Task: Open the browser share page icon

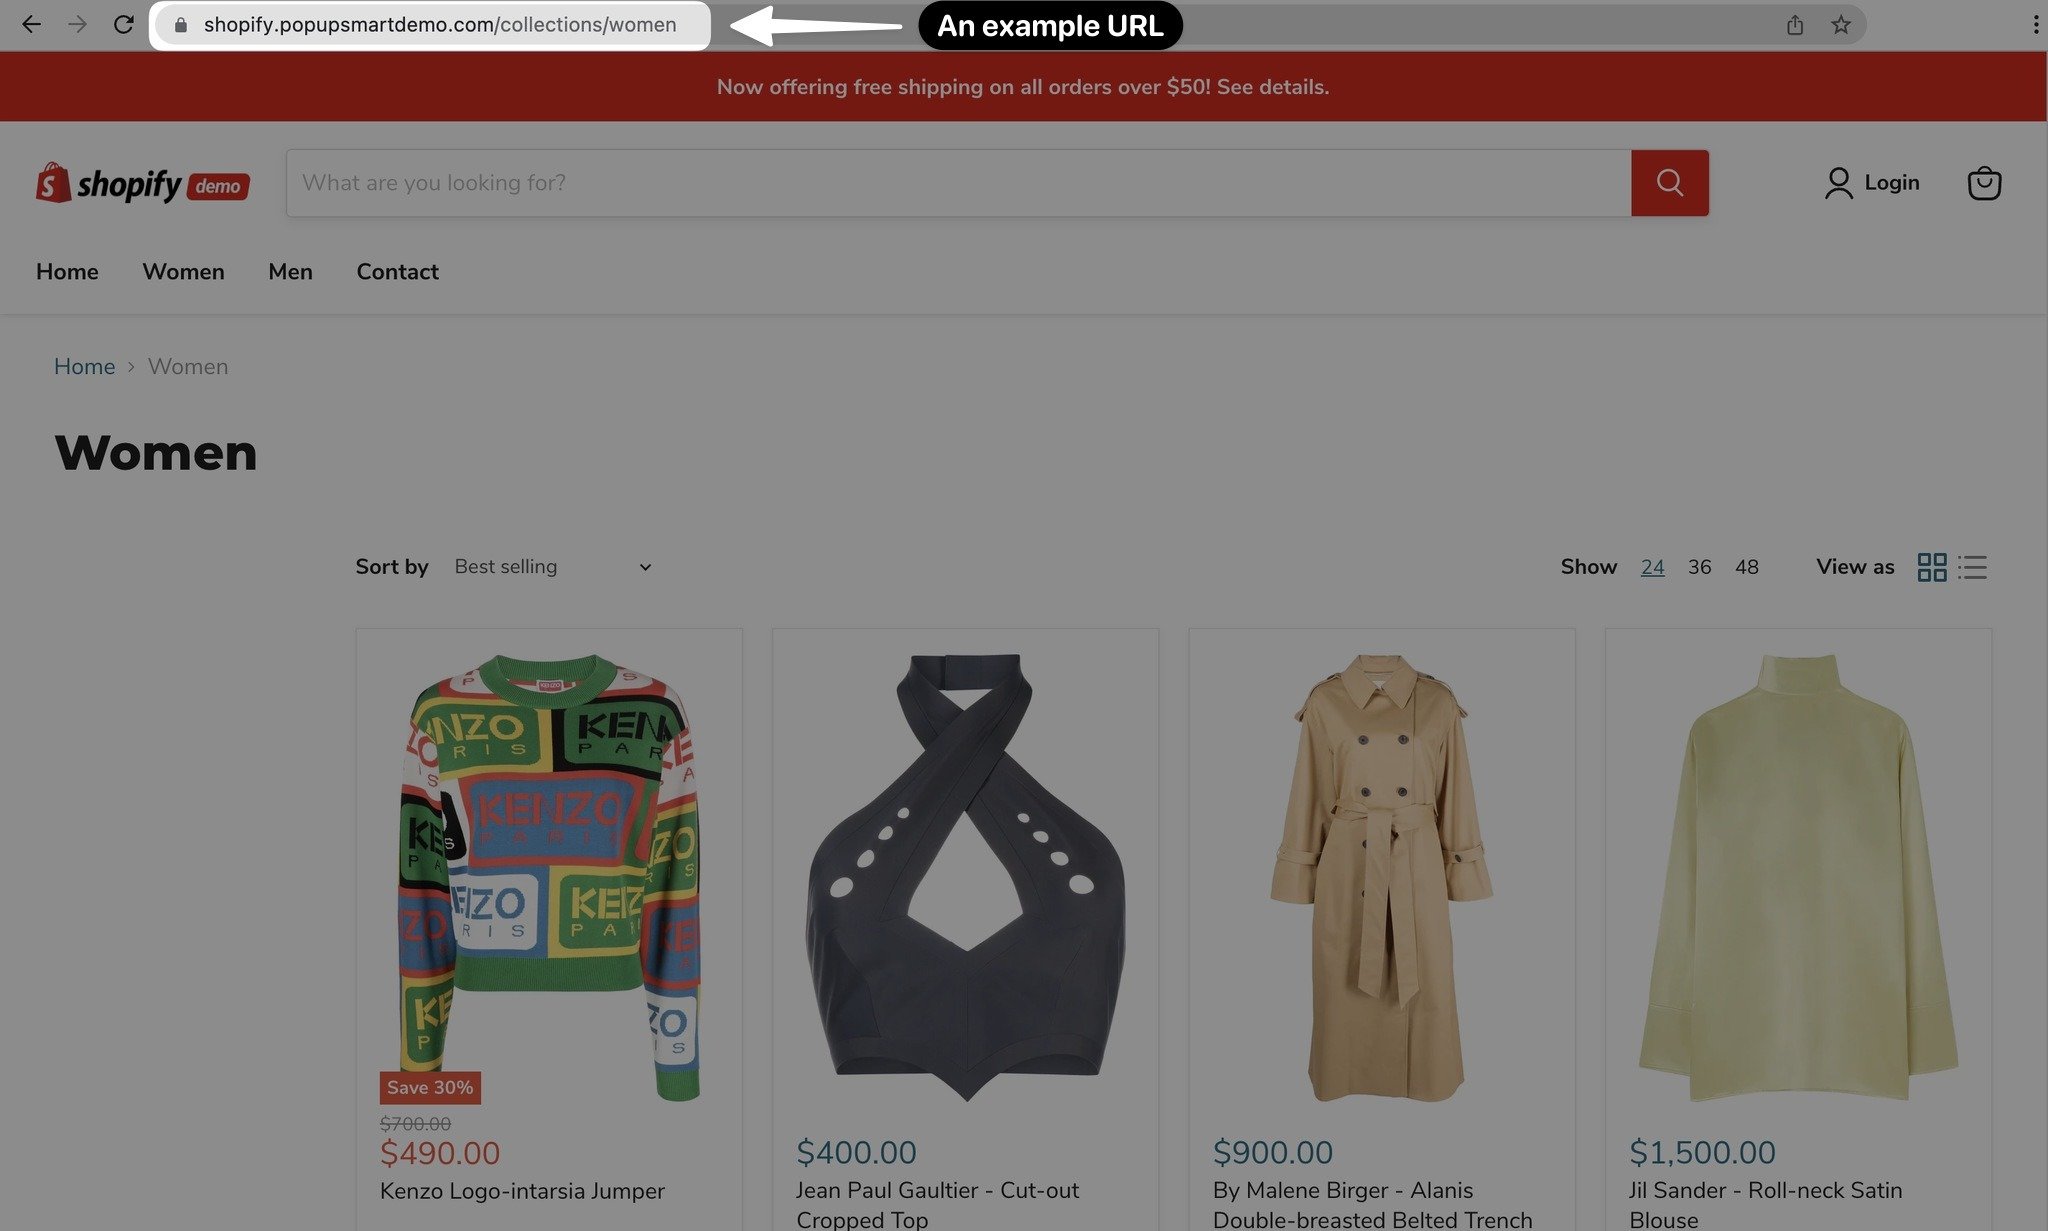Action: click(1795, 25)
